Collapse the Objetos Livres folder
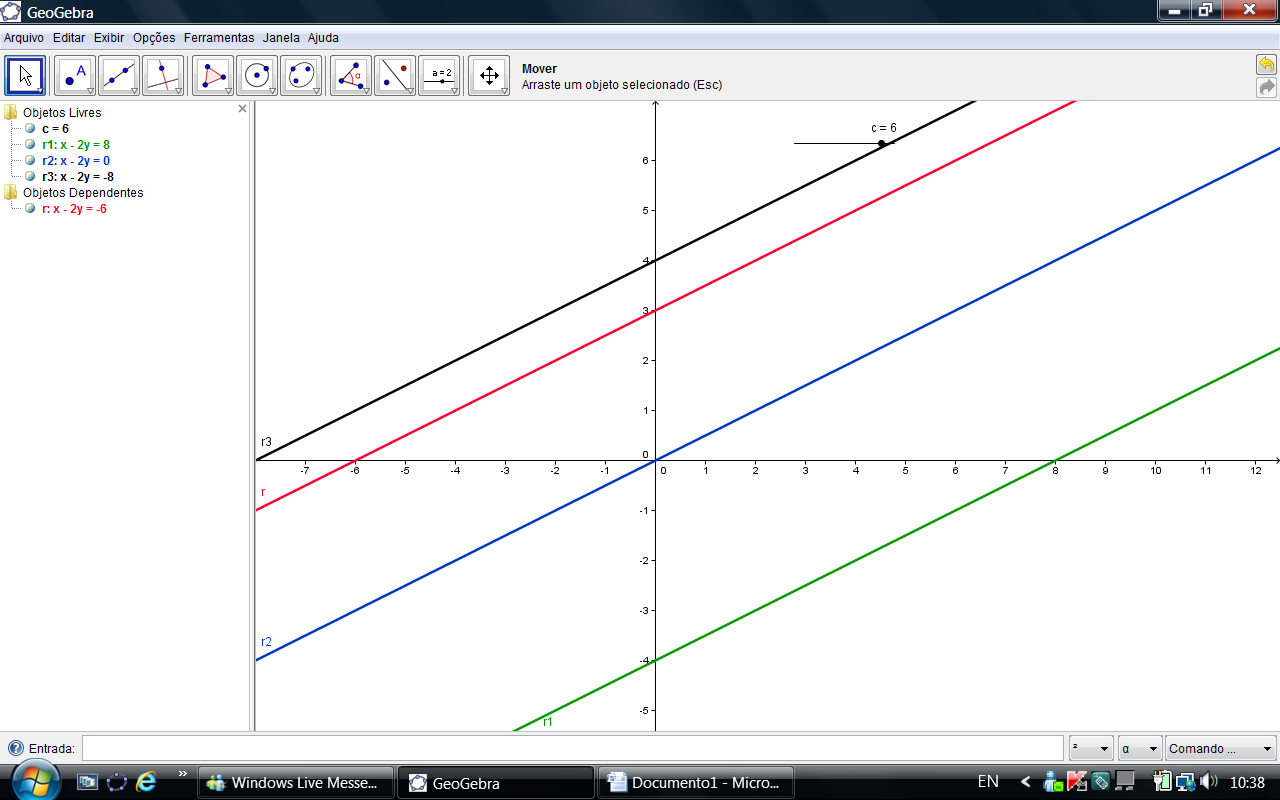Viewport: 1280px width, 800px height. pyautogui.click(x=10, y=113)
